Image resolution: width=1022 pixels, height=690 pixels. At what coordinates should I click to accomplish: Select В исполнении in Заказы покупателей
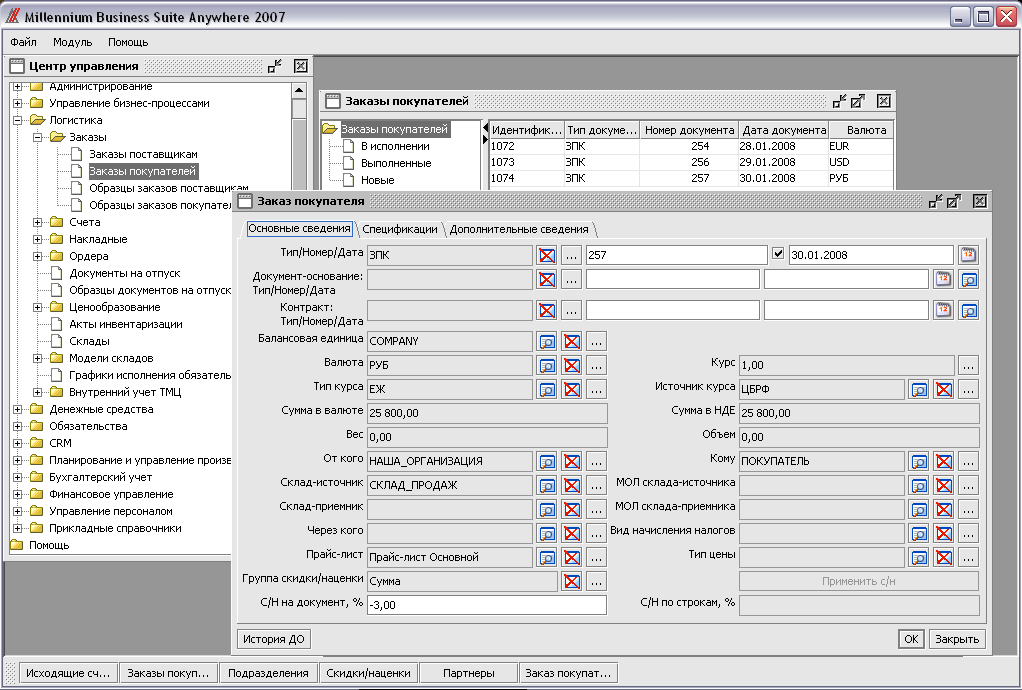click(x=395, y=147)
